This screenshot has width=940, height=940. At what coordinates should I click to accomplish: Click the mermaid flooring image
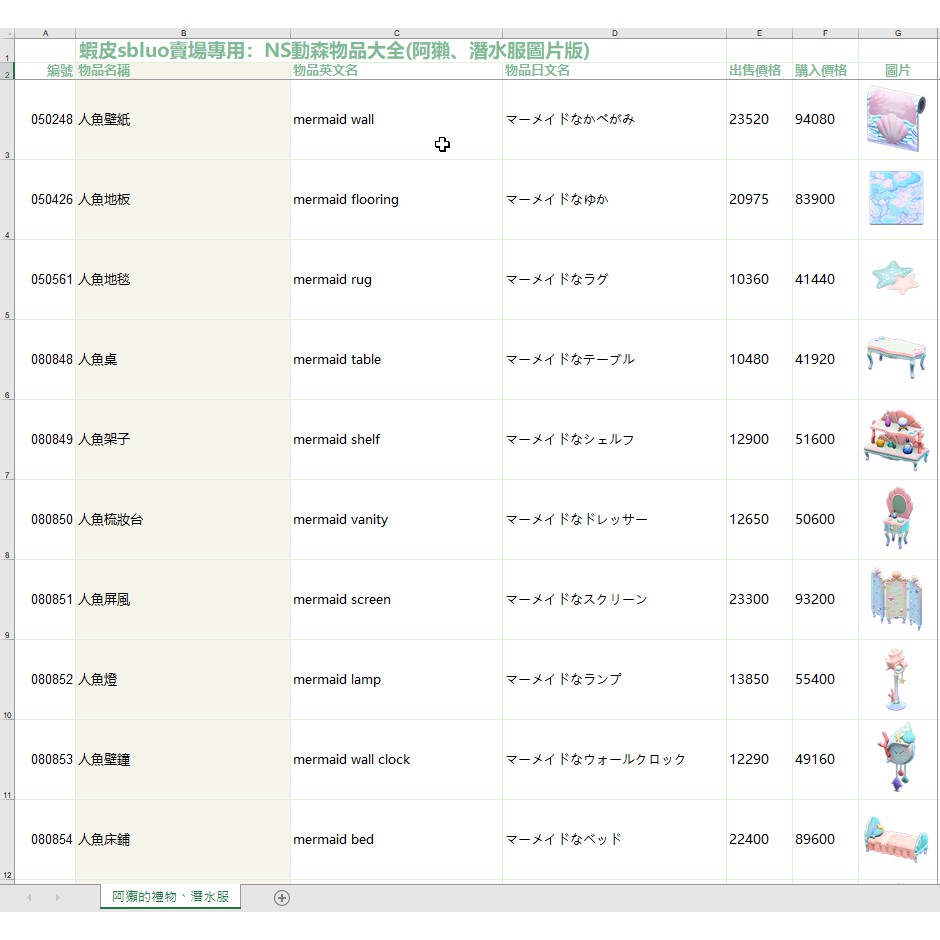[897, 198]
